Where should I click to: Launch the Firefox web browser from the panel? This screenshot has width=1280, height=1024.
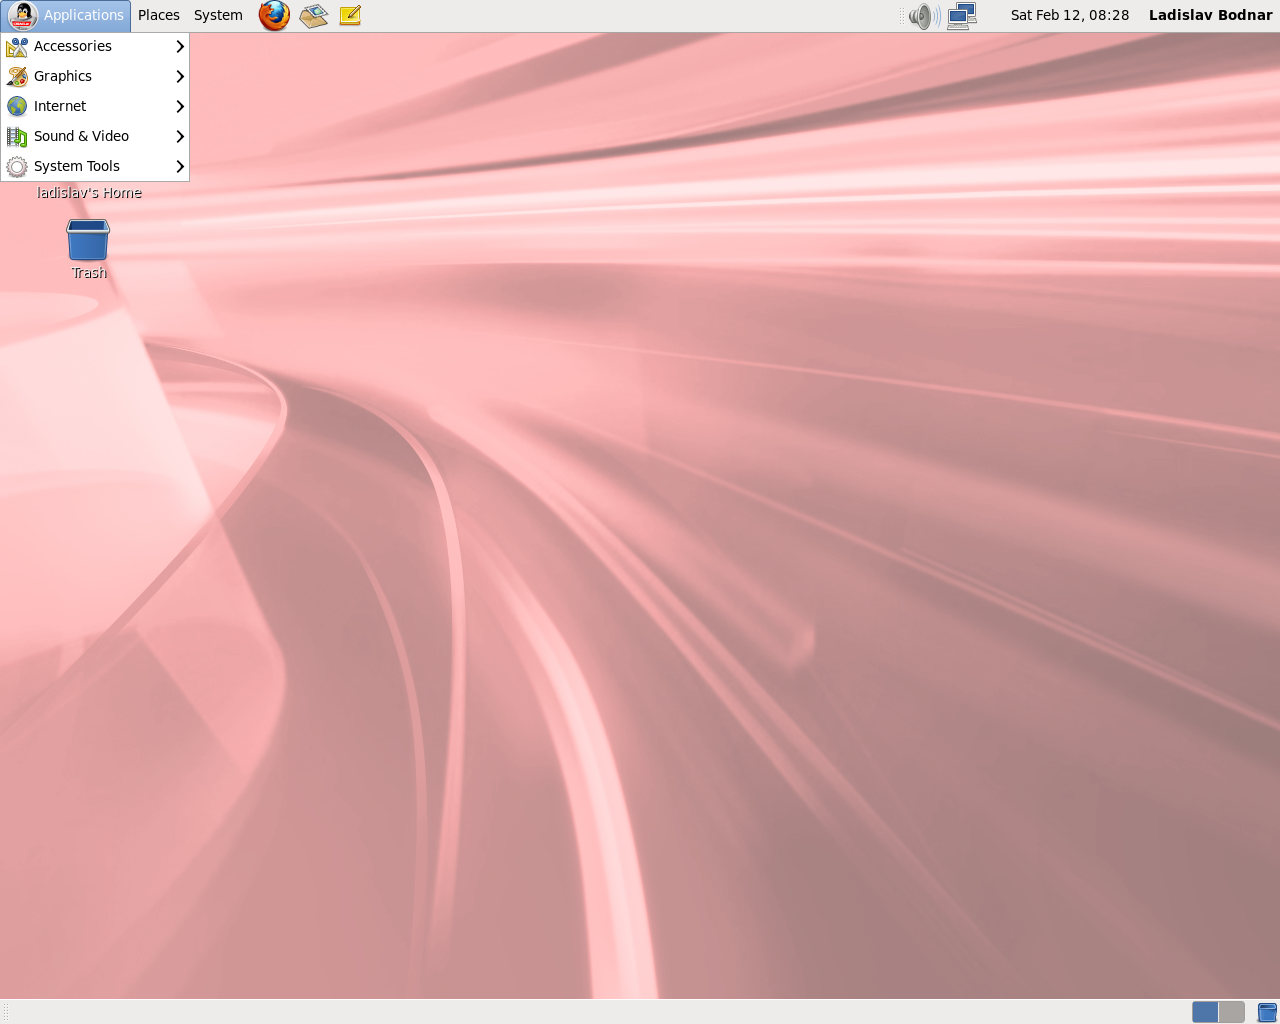coord(274,15)
